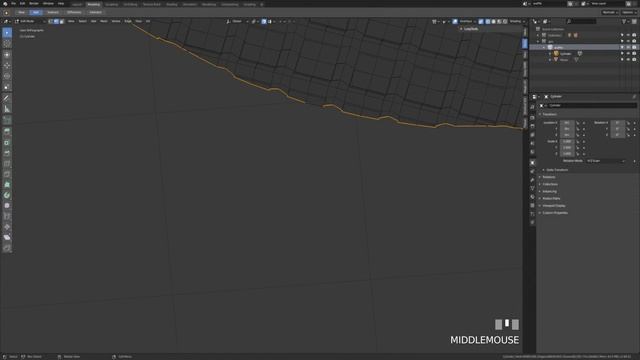Open the viewport editor type icon
The image size is (640, 360).
(6, 21)
